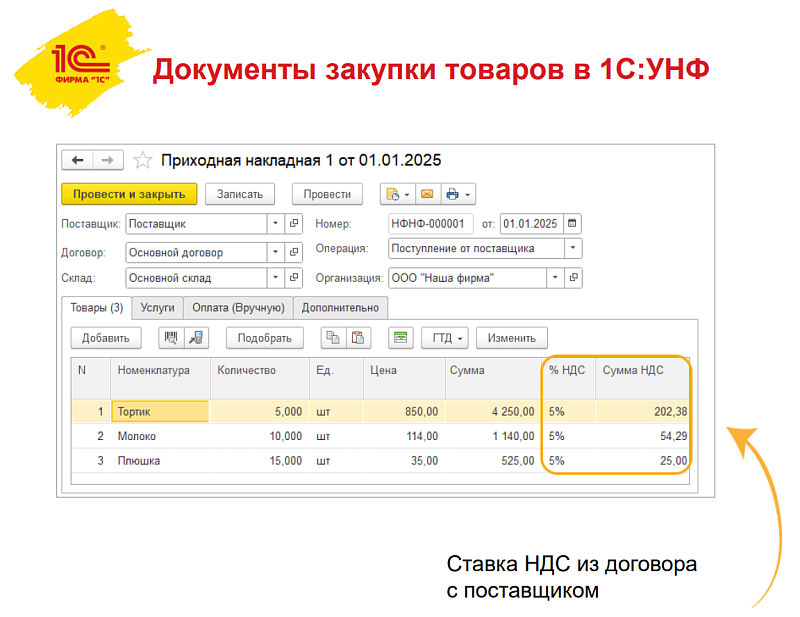Open the ГТД dropdown button
The height and width of the screenshot is (617, 800).
pos(445,338)
